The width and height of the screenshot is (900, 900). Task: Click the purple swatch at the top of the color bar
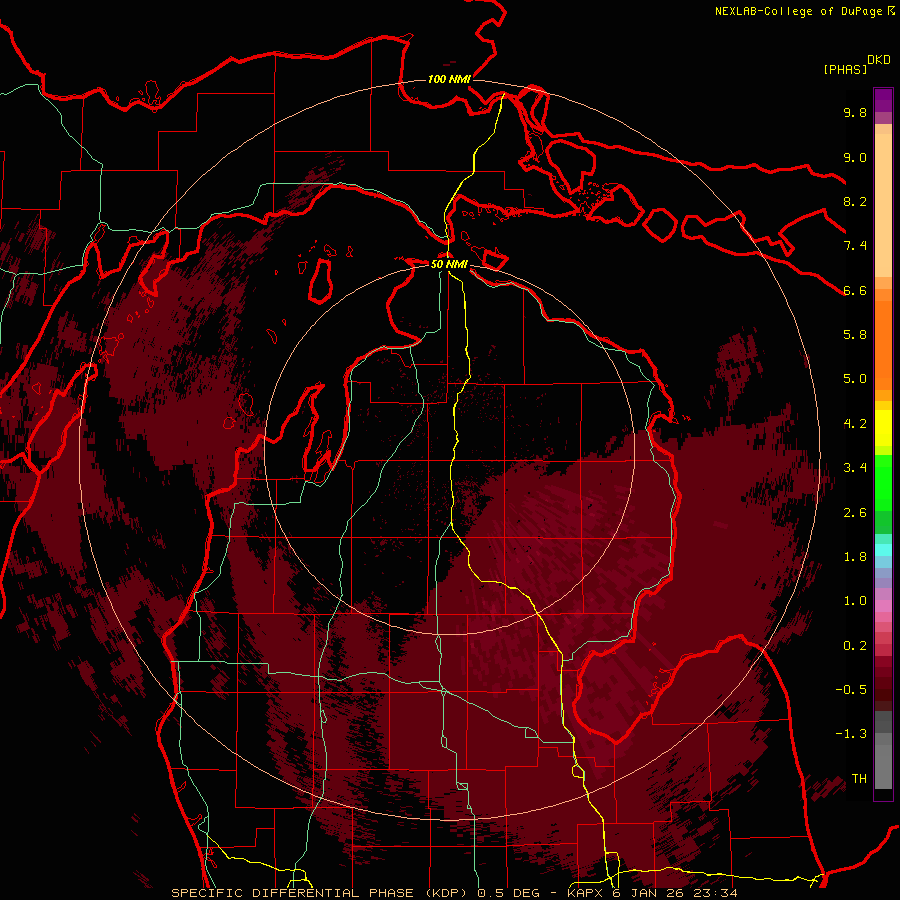[883, 100]
